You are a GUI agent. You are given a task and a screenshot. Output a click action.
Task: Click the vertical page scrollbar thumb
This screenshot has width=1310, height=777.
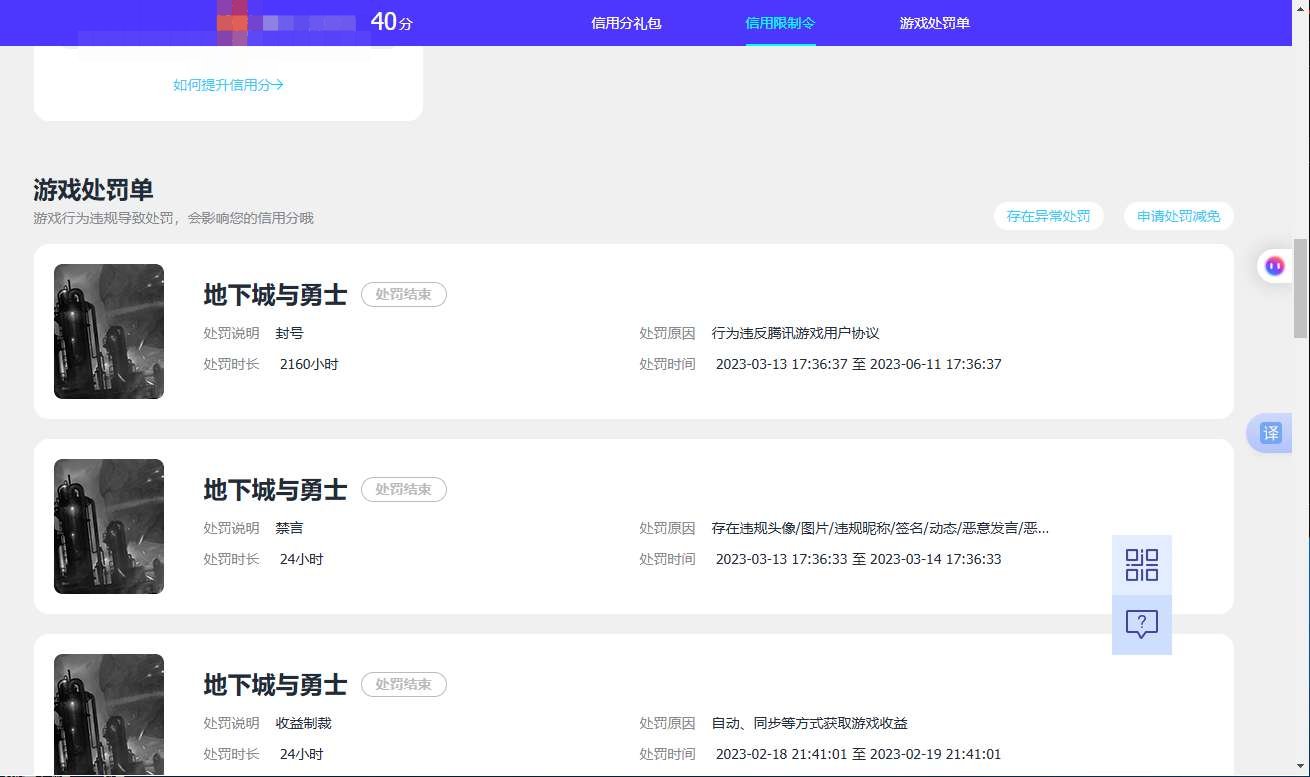point(1301,289)
